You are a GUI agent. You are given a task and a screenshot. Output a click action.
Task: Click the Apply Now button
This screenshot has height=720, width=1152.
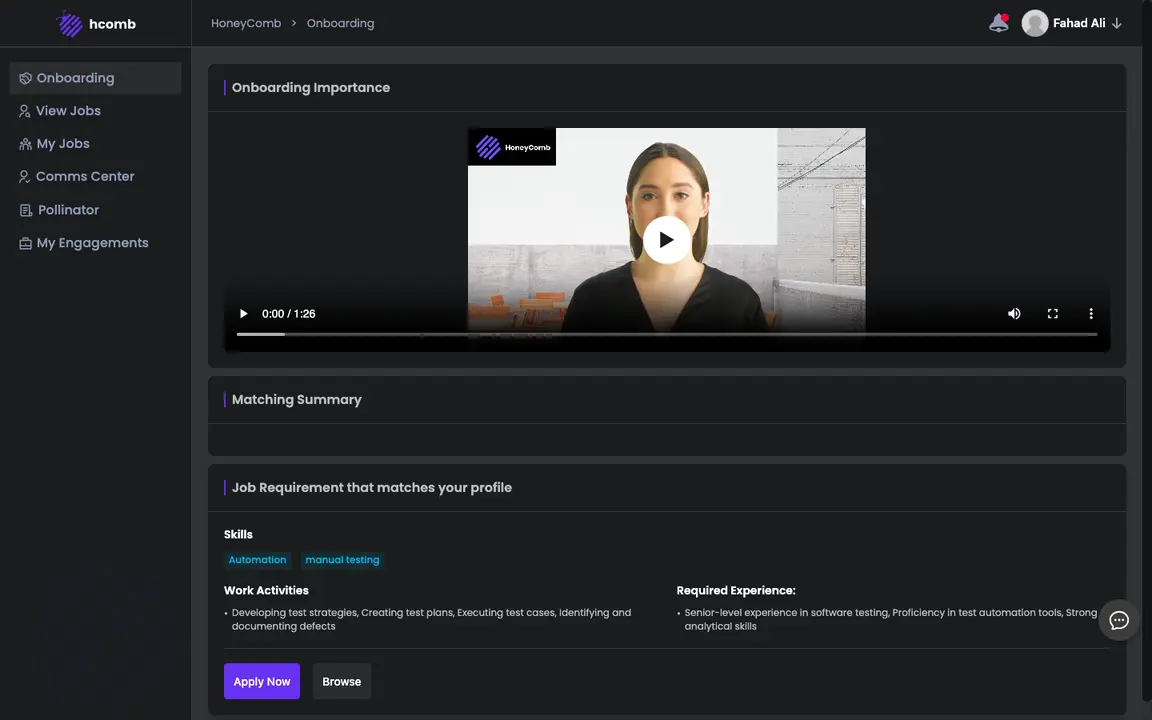tap(262, 681)
